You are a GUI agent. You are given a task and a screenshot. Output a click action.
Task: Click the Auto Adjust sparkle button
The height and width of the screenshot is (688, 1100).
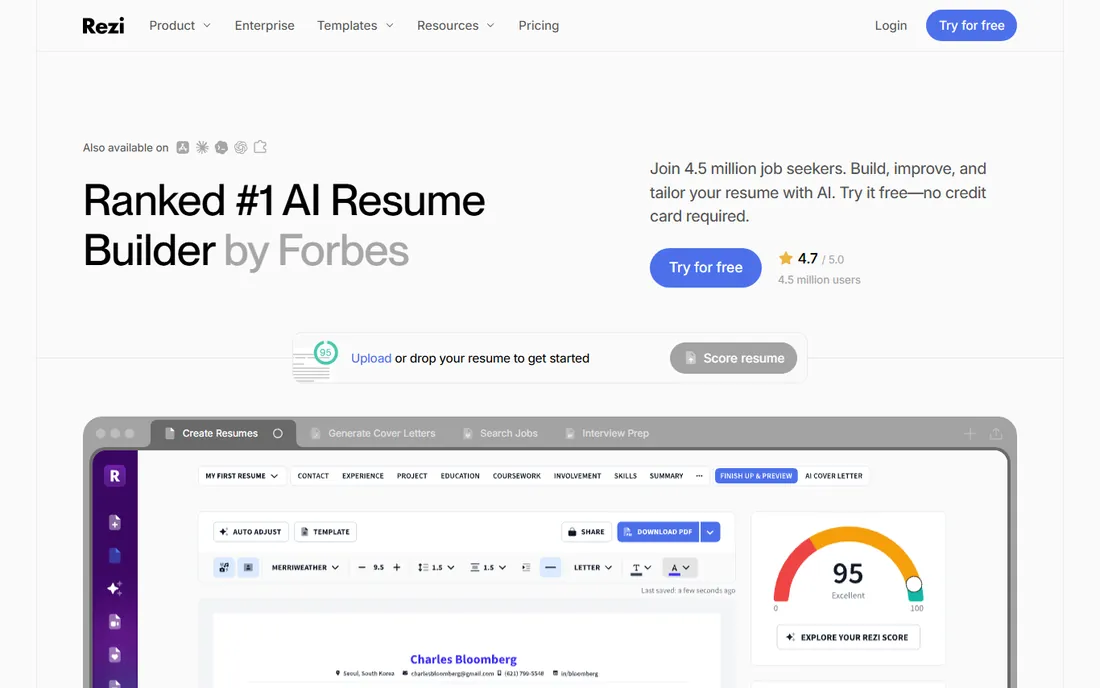click(251, 532)
